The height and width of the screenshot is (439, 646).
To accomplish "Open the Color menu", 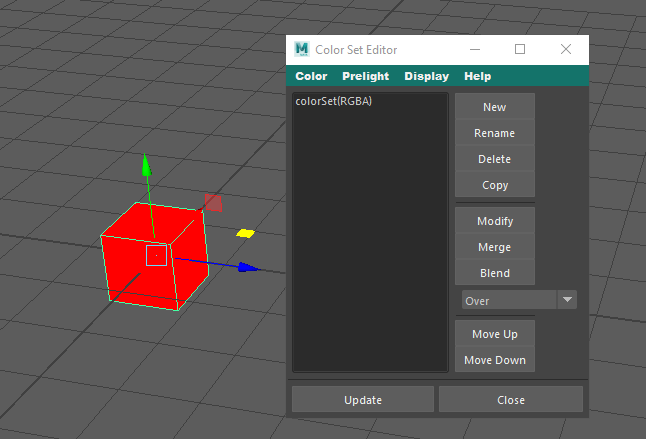I will pyautogui.click(x=311, y=76).
